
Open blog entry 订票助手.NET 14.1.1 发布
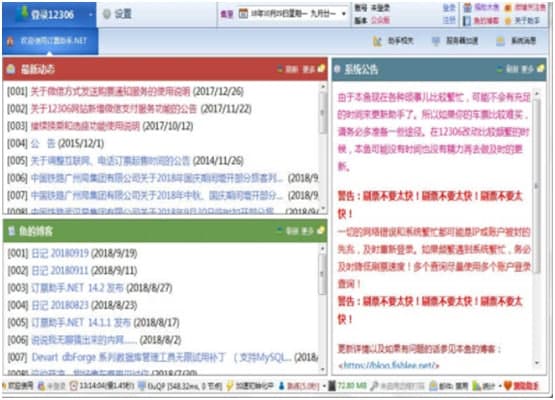click(x=81, y=322)
